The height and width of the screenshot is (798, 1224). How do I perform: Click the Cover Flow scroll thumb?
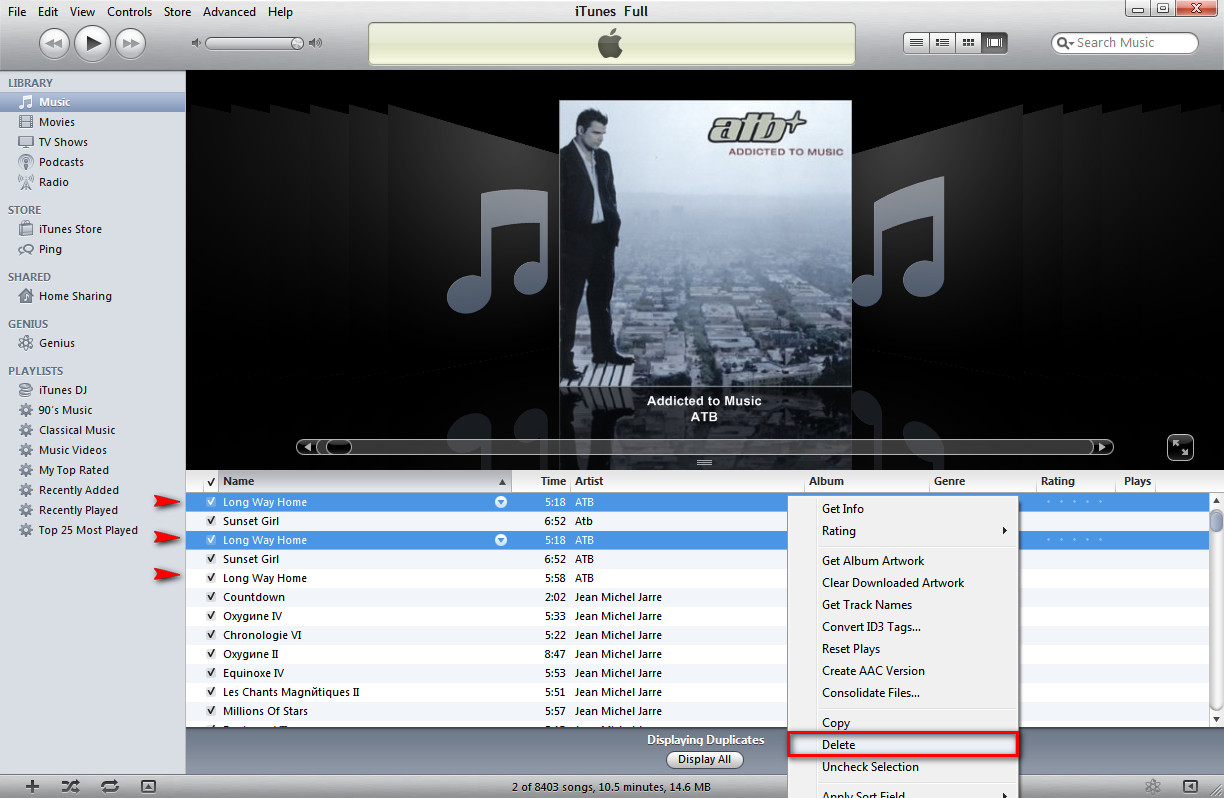(339, 447)
